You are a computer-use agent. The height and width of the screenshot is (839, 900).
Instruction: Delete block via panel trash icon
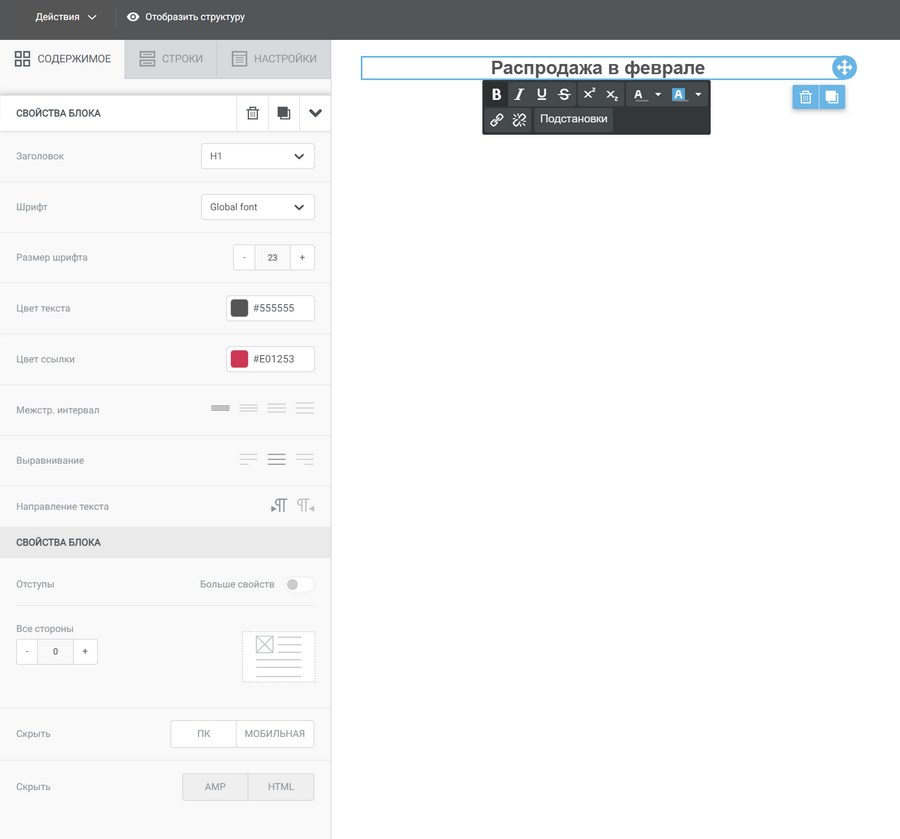coord(252,114)
